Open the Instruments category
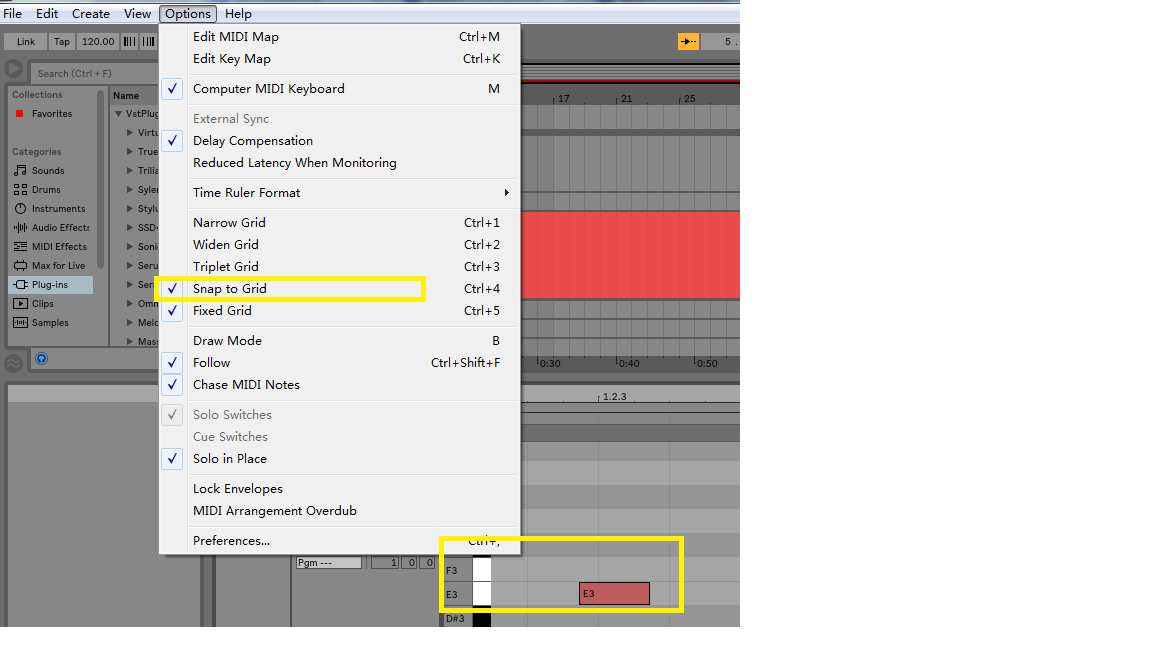 point(58,209)
